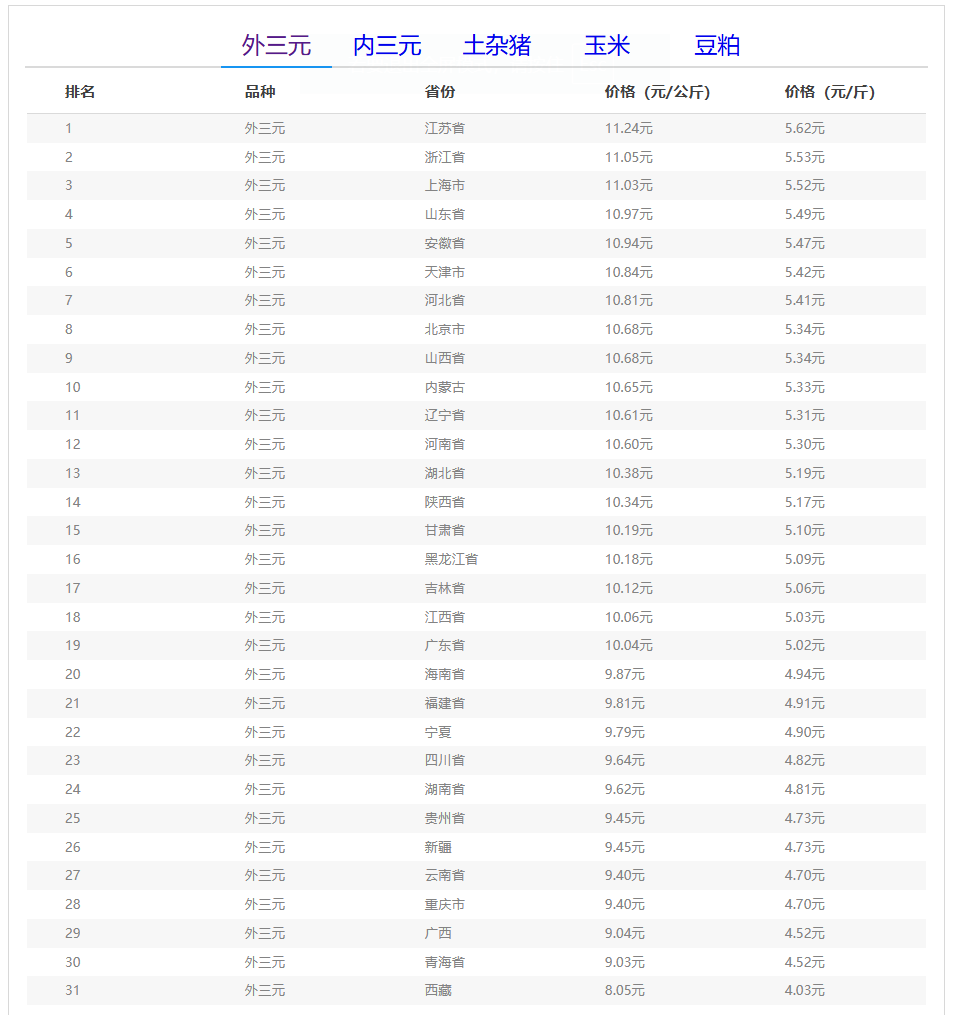The image size is (965, 1015).
Task: Click 浙江省 in the province column
Action: click(444, 157)
